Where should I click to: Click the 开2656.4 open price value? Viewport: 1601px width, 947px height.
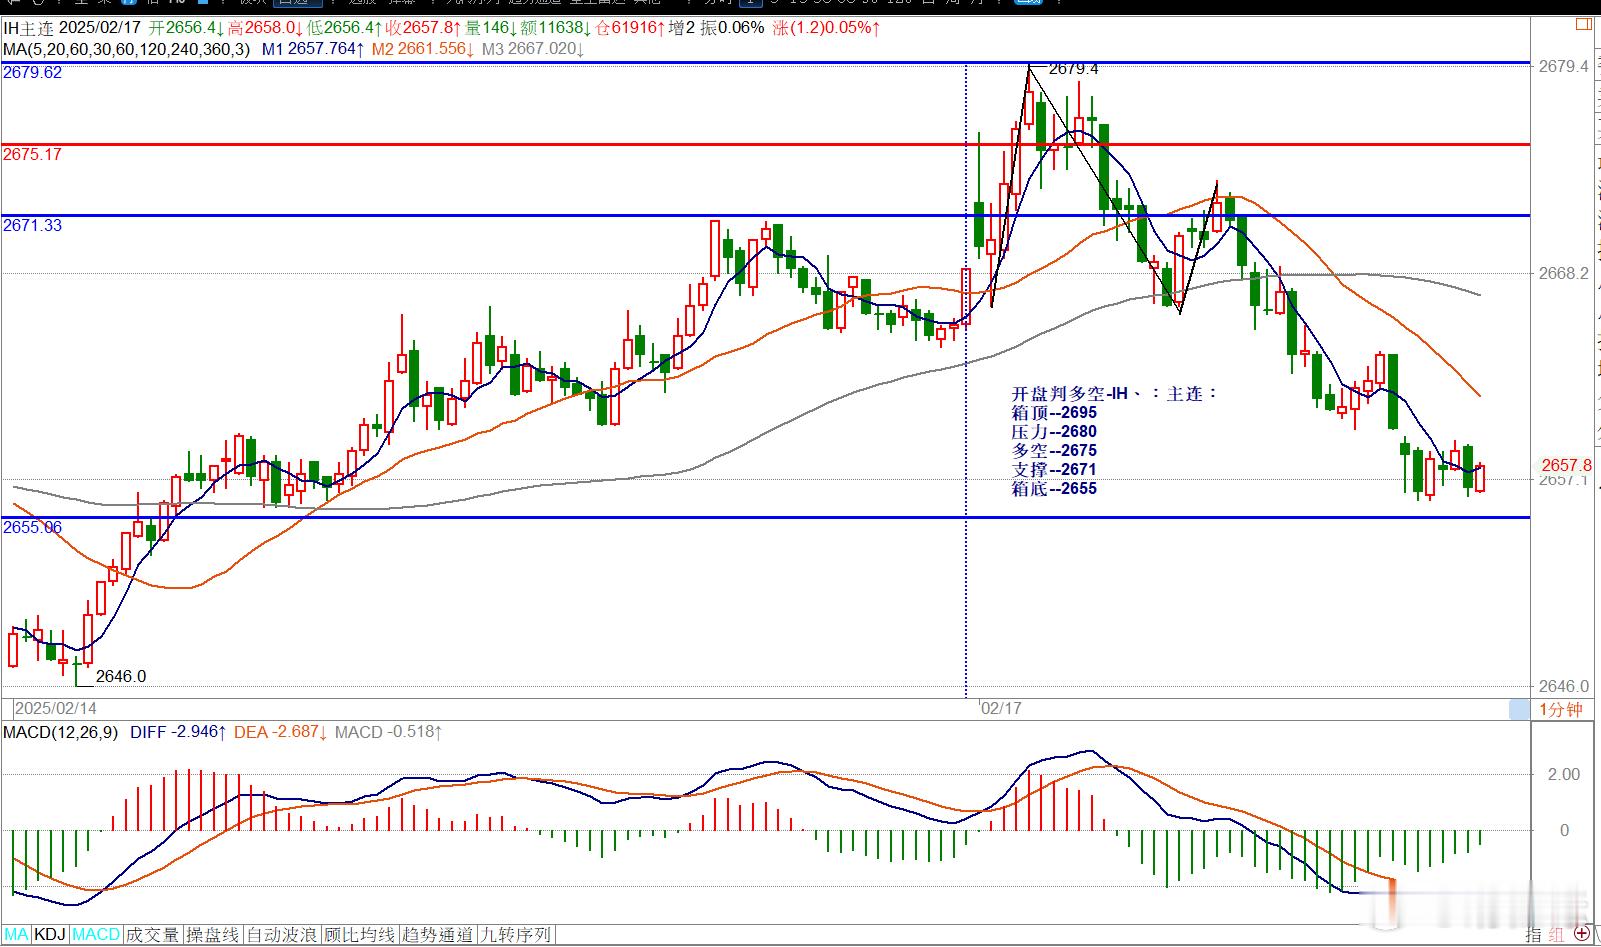click(x=184, y=28)
